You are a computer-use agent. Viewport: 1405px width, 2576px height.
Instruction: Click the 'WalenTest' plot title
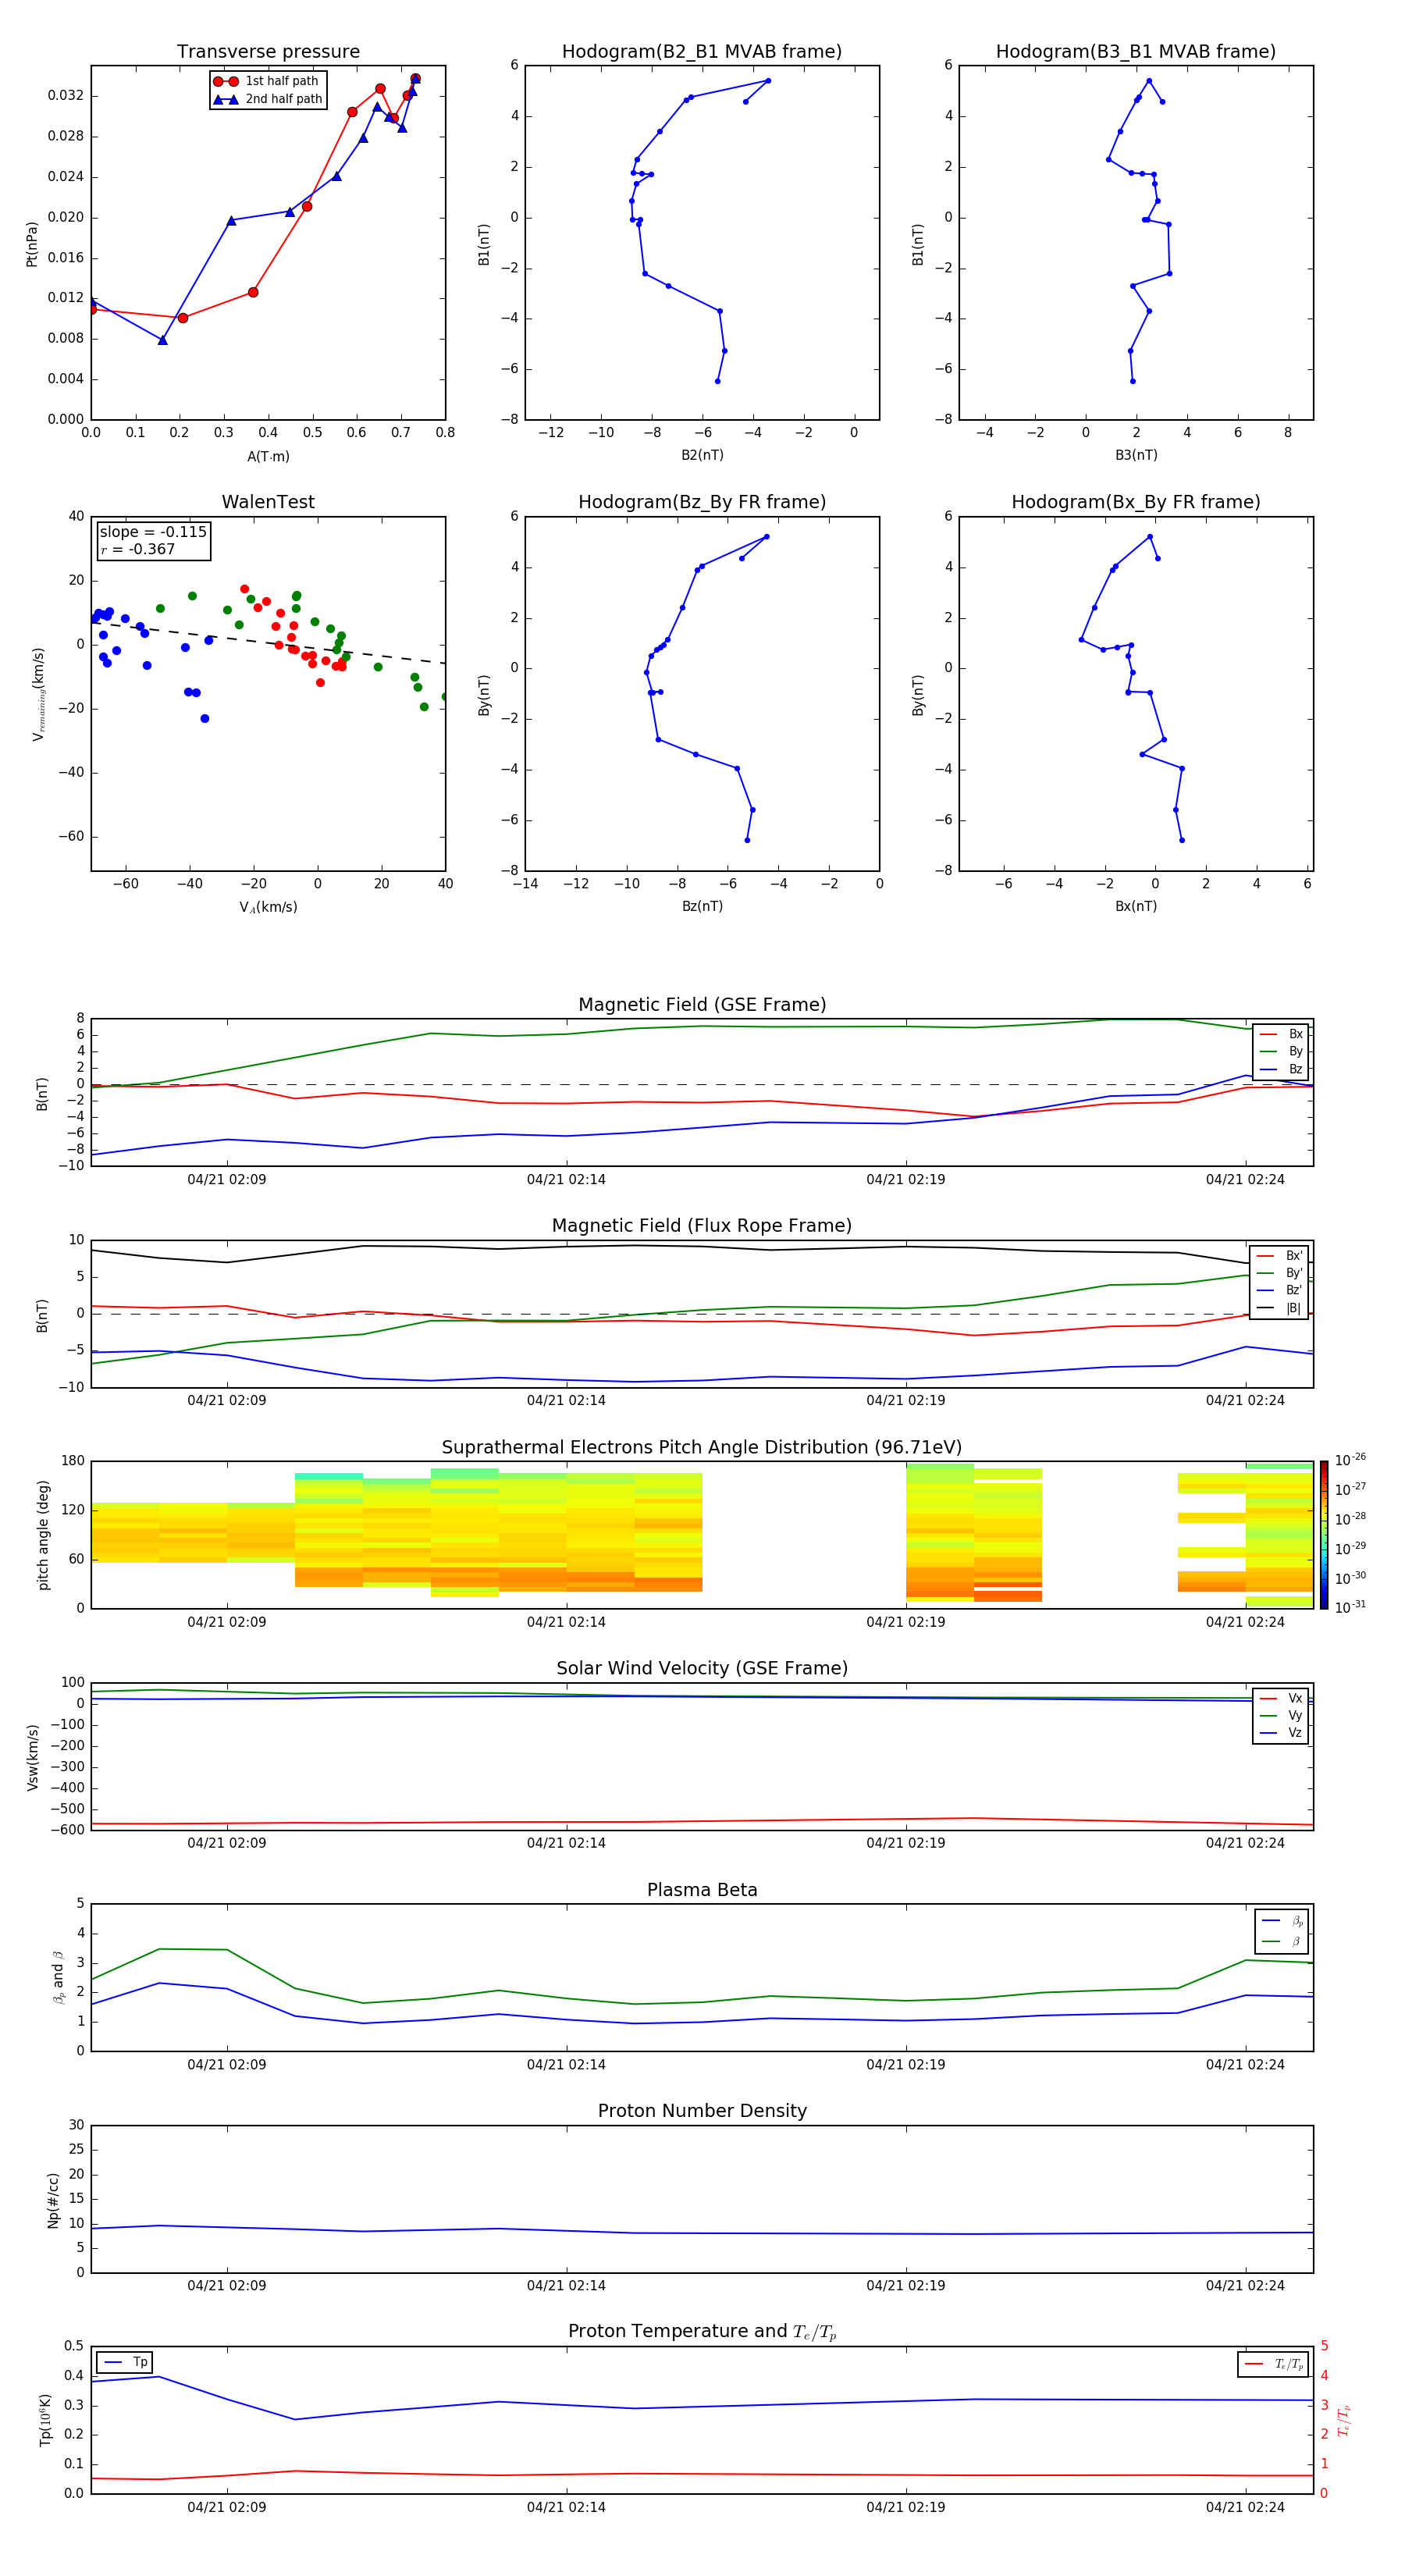[x=268, y=502]
